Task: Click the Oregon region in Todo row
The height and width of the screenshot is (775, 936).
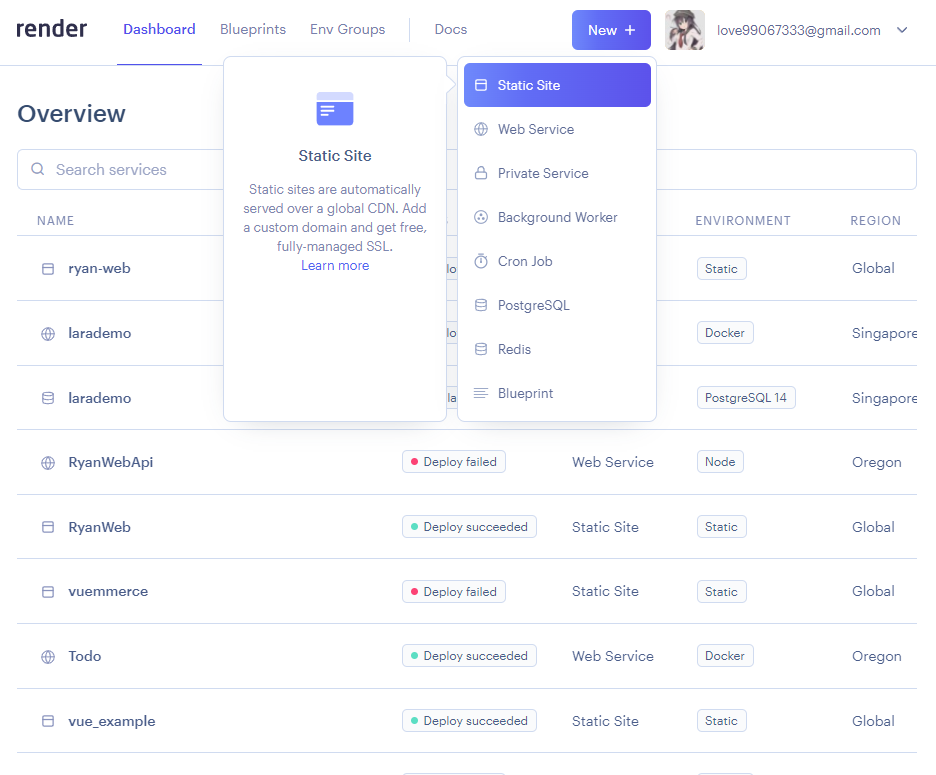Action: (x=876, y=656)
